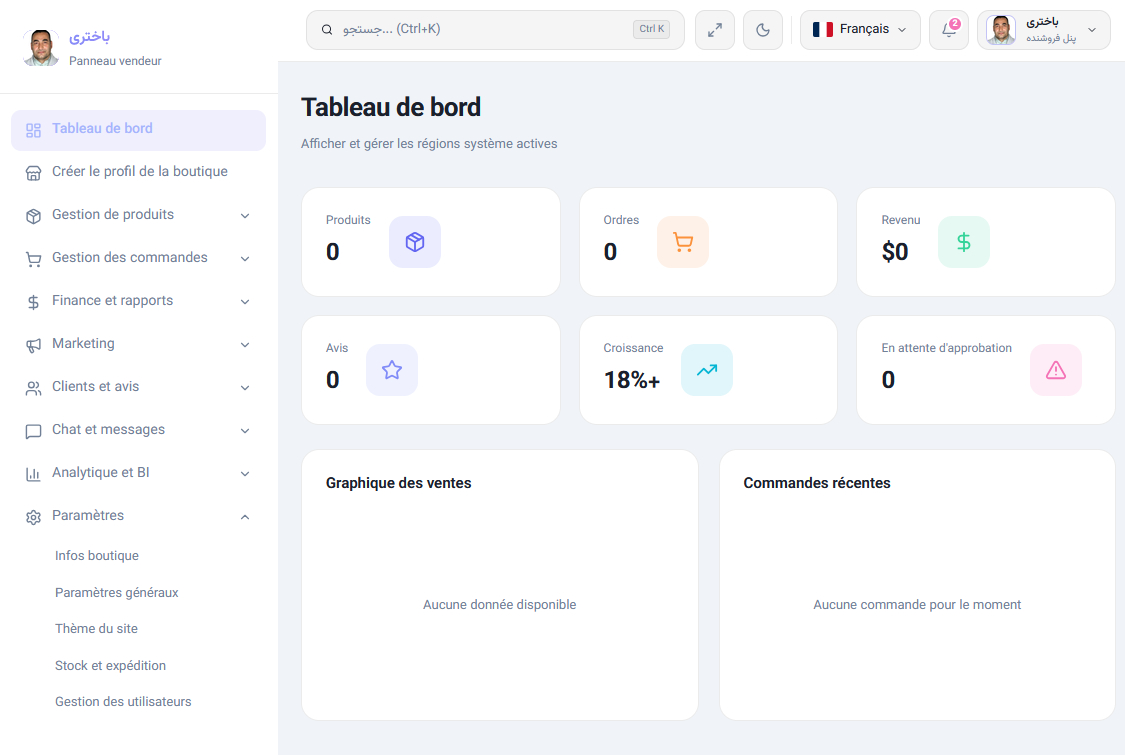The width and height of the screenshot is (1125, 755).
Task: Open Stock et expédition submenu item
Action: (x=110, y=665)
